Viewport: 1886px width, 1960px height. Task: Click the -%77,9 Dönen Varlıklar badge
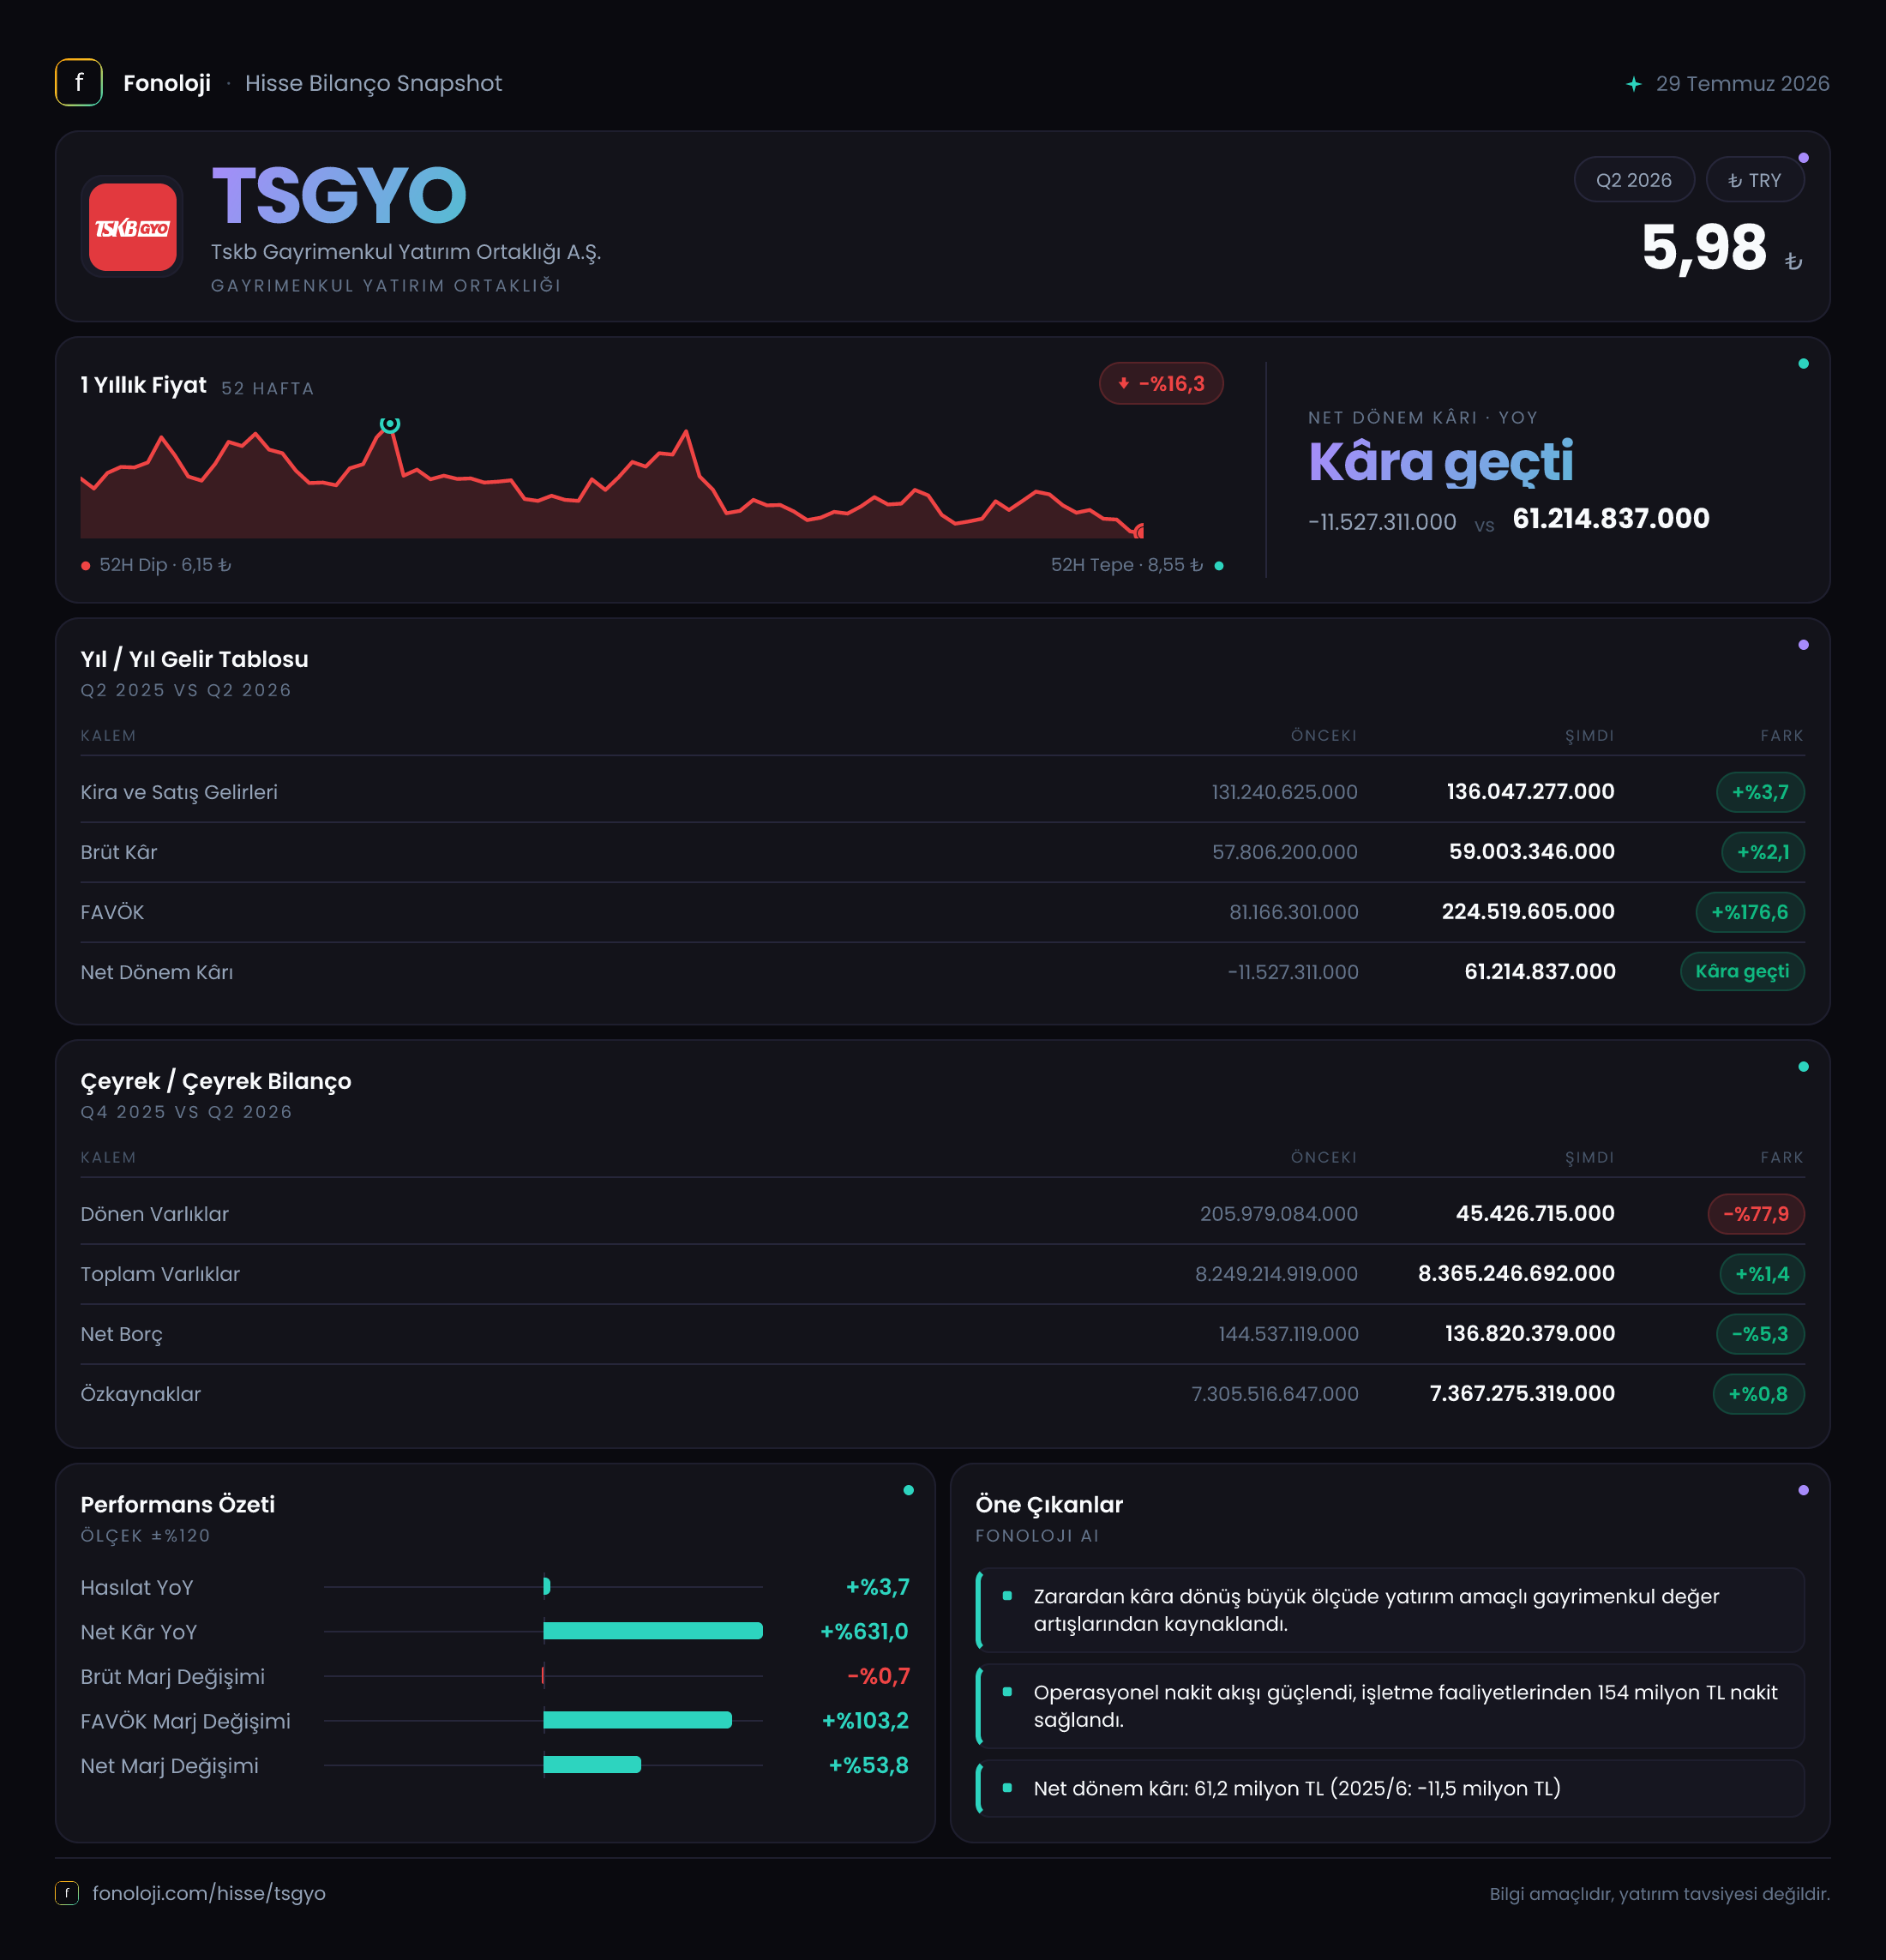click(x=1756, y=1214)
